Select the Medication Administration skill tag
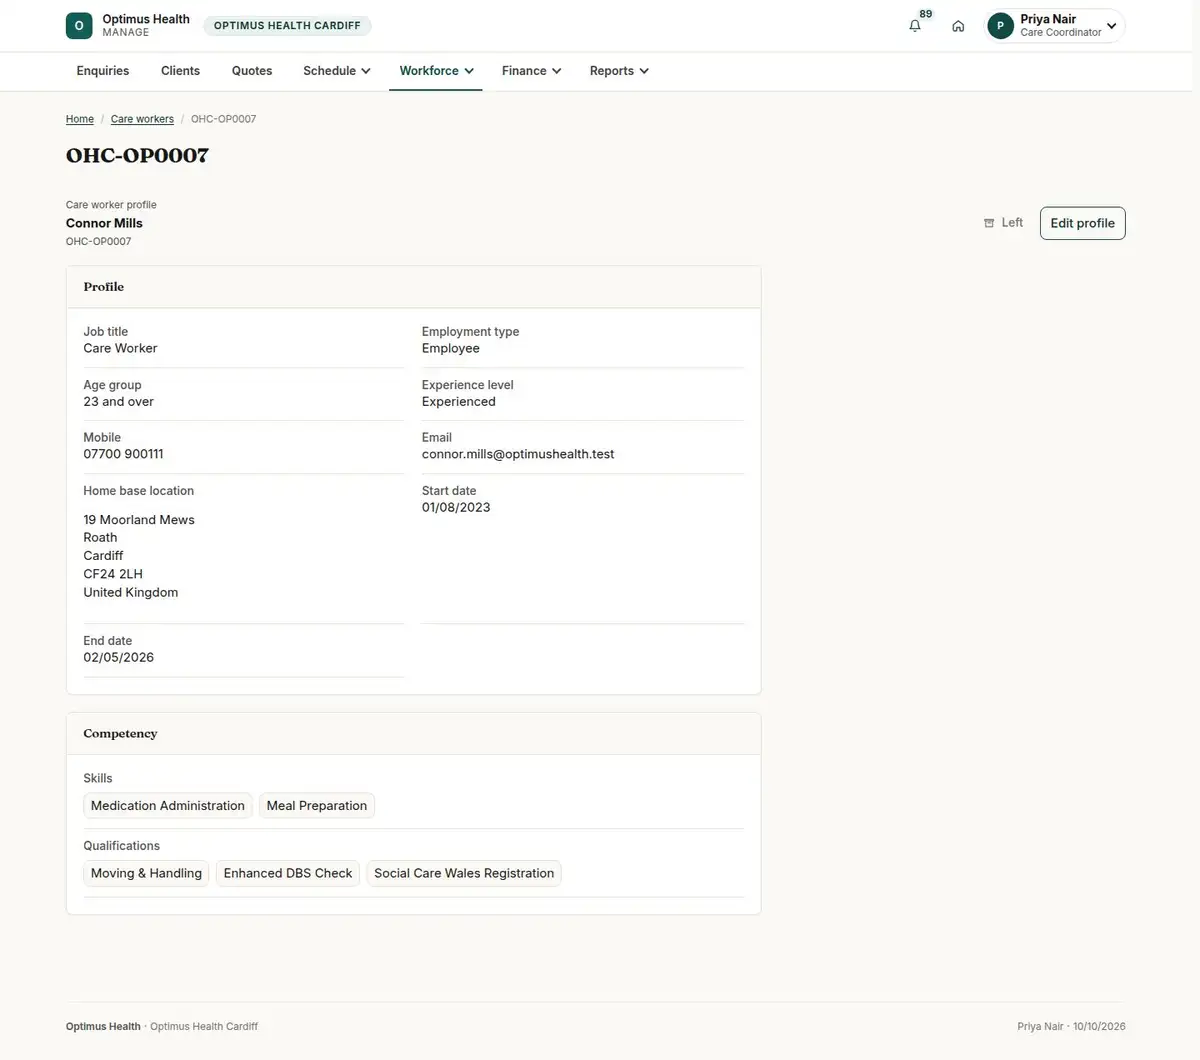This screenshot has width=1200, height=1060. pyautogui.click(x=168, y=806)
